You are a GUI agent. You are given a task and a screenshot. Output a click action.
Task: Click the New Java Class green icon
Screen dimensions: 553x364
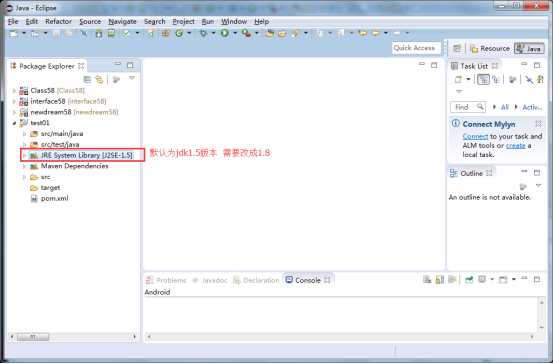click(179, 34)
